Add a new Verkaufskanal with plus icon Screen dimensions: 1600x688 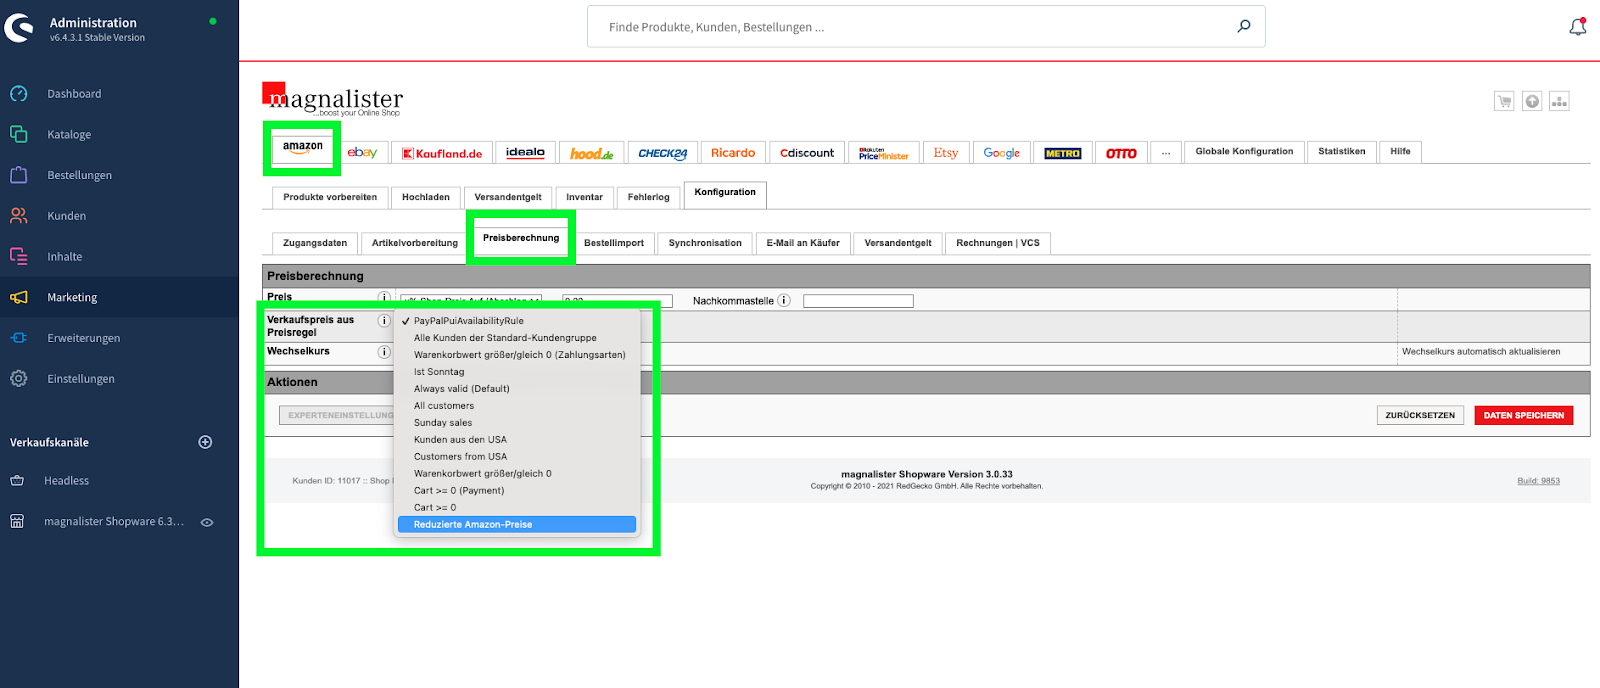pyautogui.click(x=205, y=442)
